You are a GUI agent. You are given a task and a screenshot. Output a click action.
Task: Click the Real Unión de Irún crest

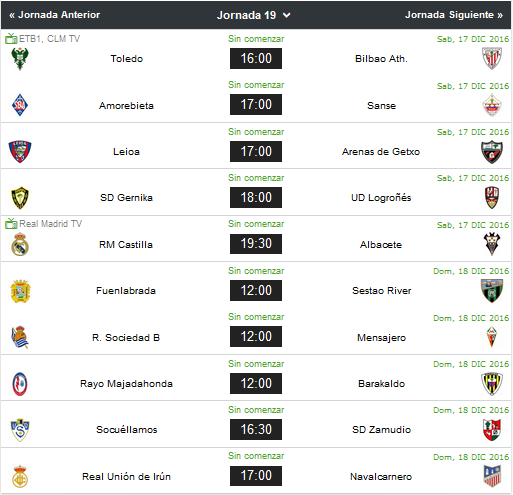click(20, 476)
